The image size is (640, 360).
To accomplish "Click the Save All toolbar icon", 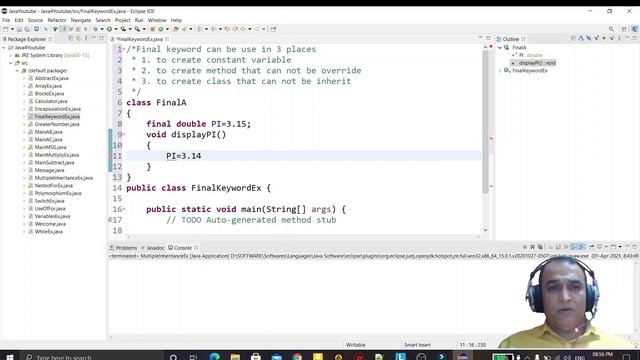I will tap(27, 29).
